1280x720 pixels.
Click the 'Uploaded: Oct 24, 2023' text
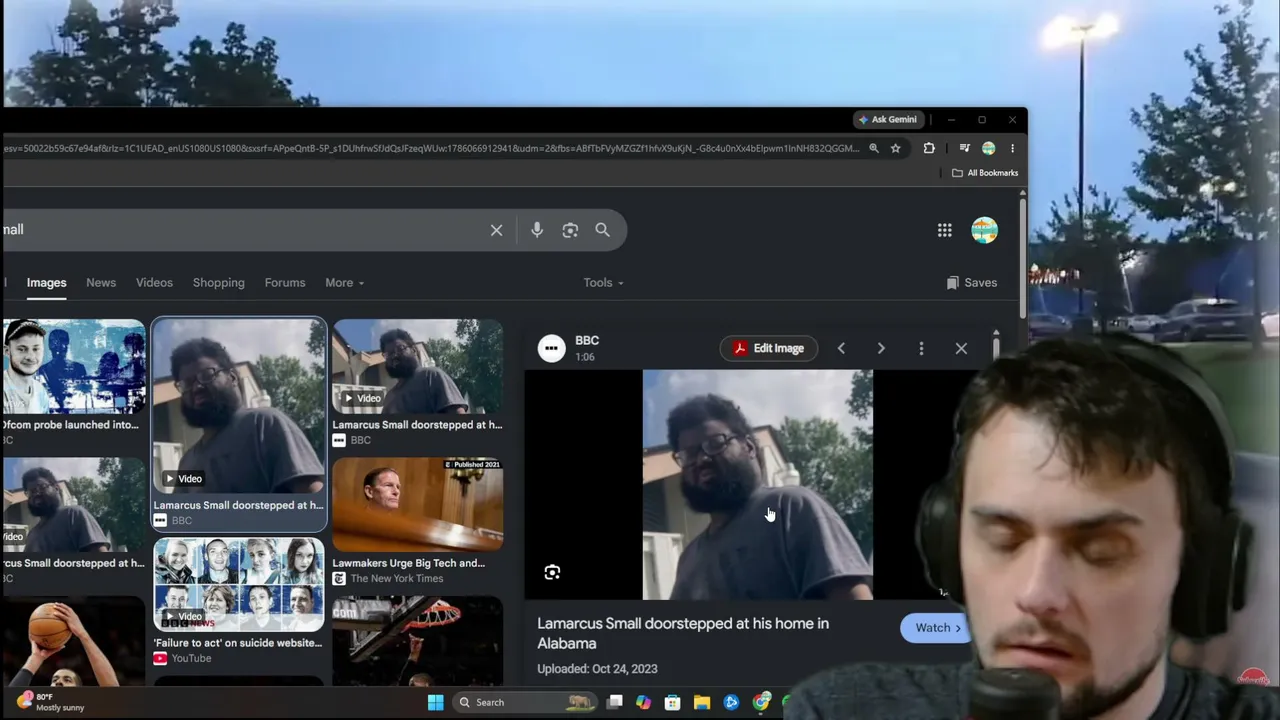tap(597, 669)
